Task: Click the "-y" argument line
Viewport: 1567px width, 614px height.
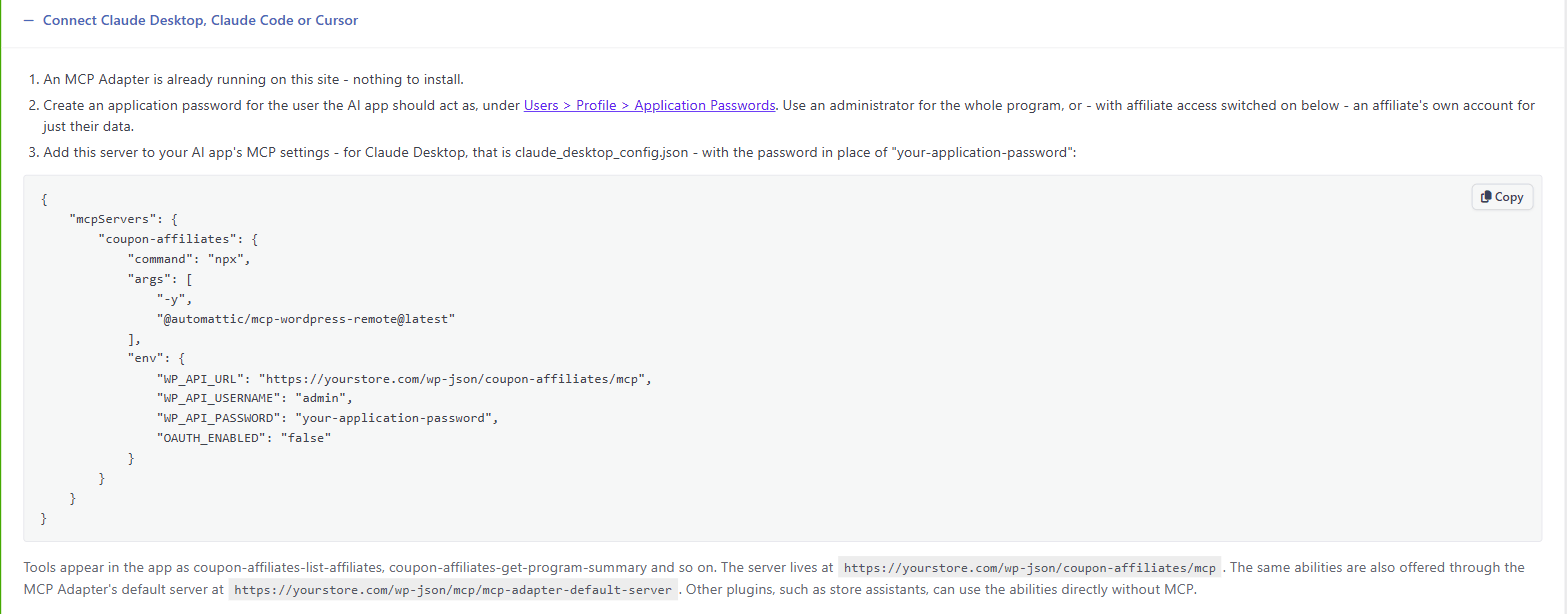Action: (x=173, y=299)
